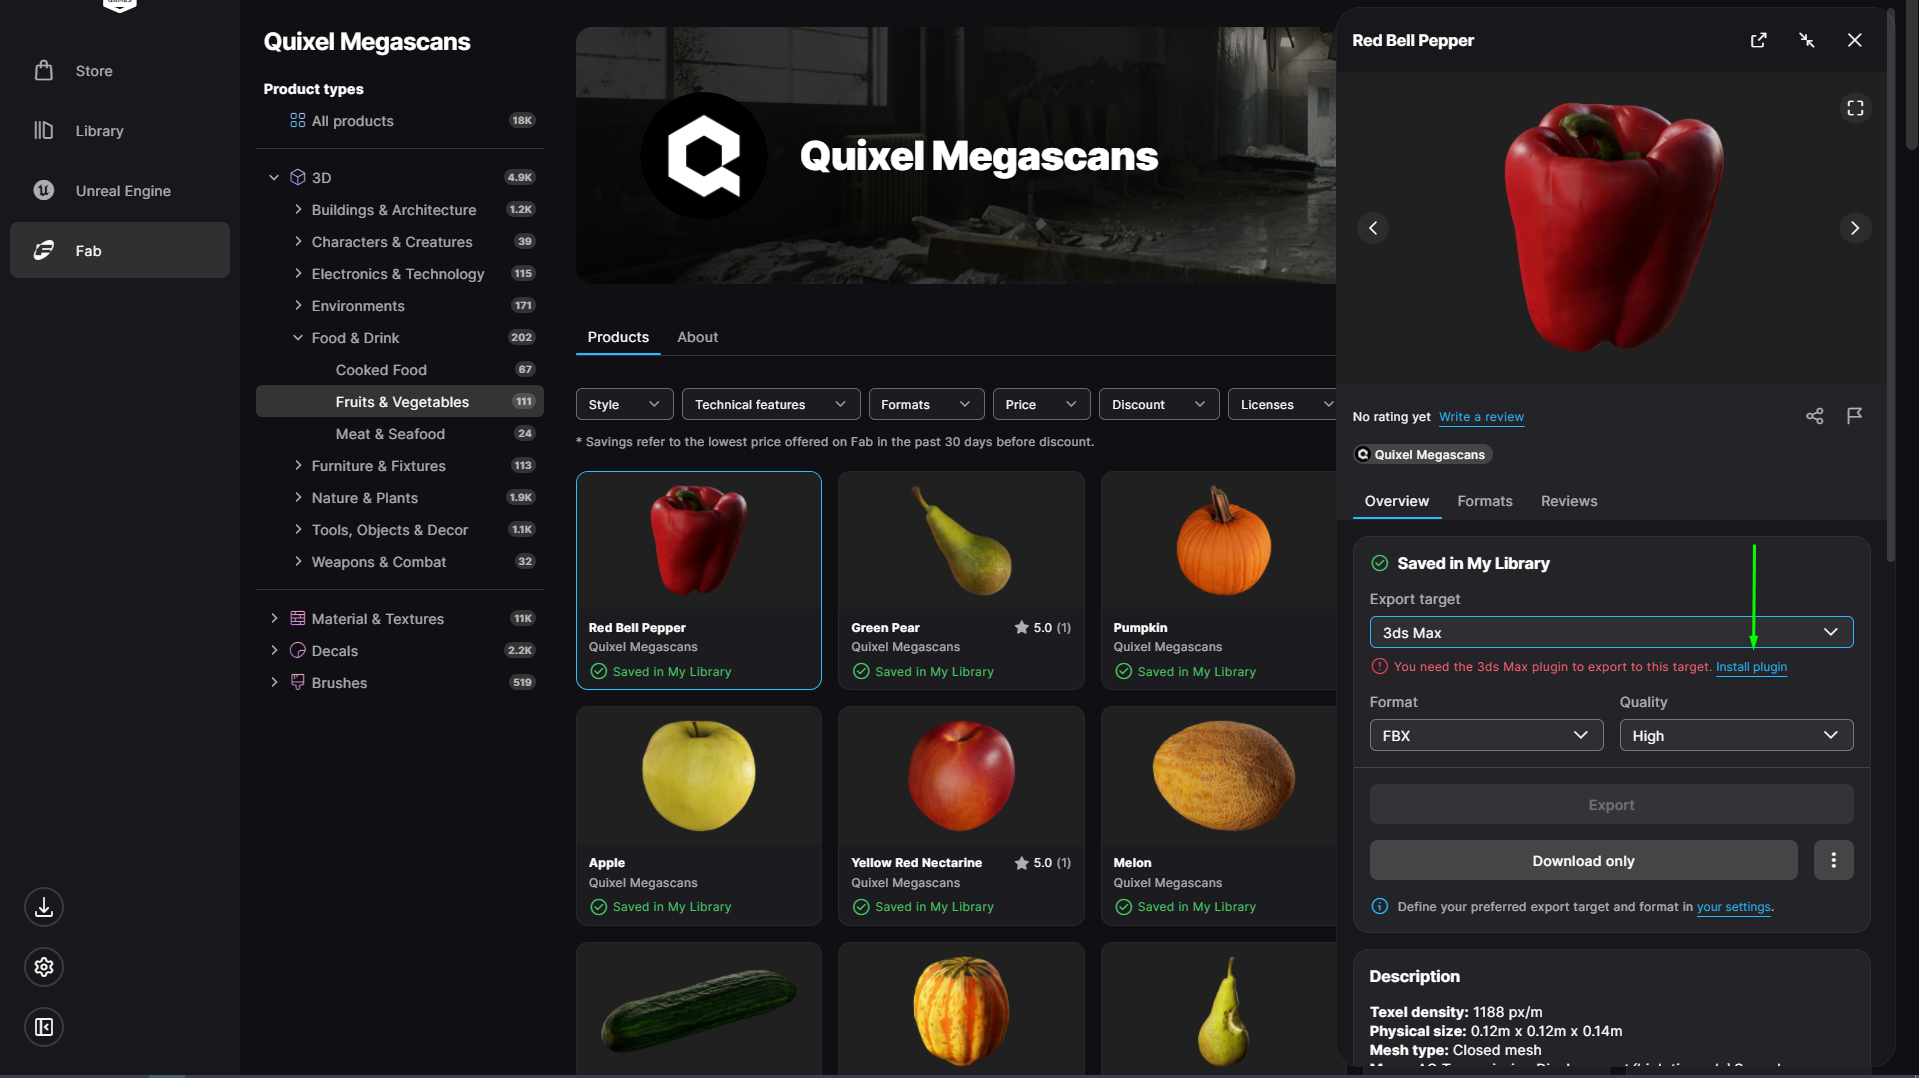Select Cooked Food subcategory

click(400, 370)
